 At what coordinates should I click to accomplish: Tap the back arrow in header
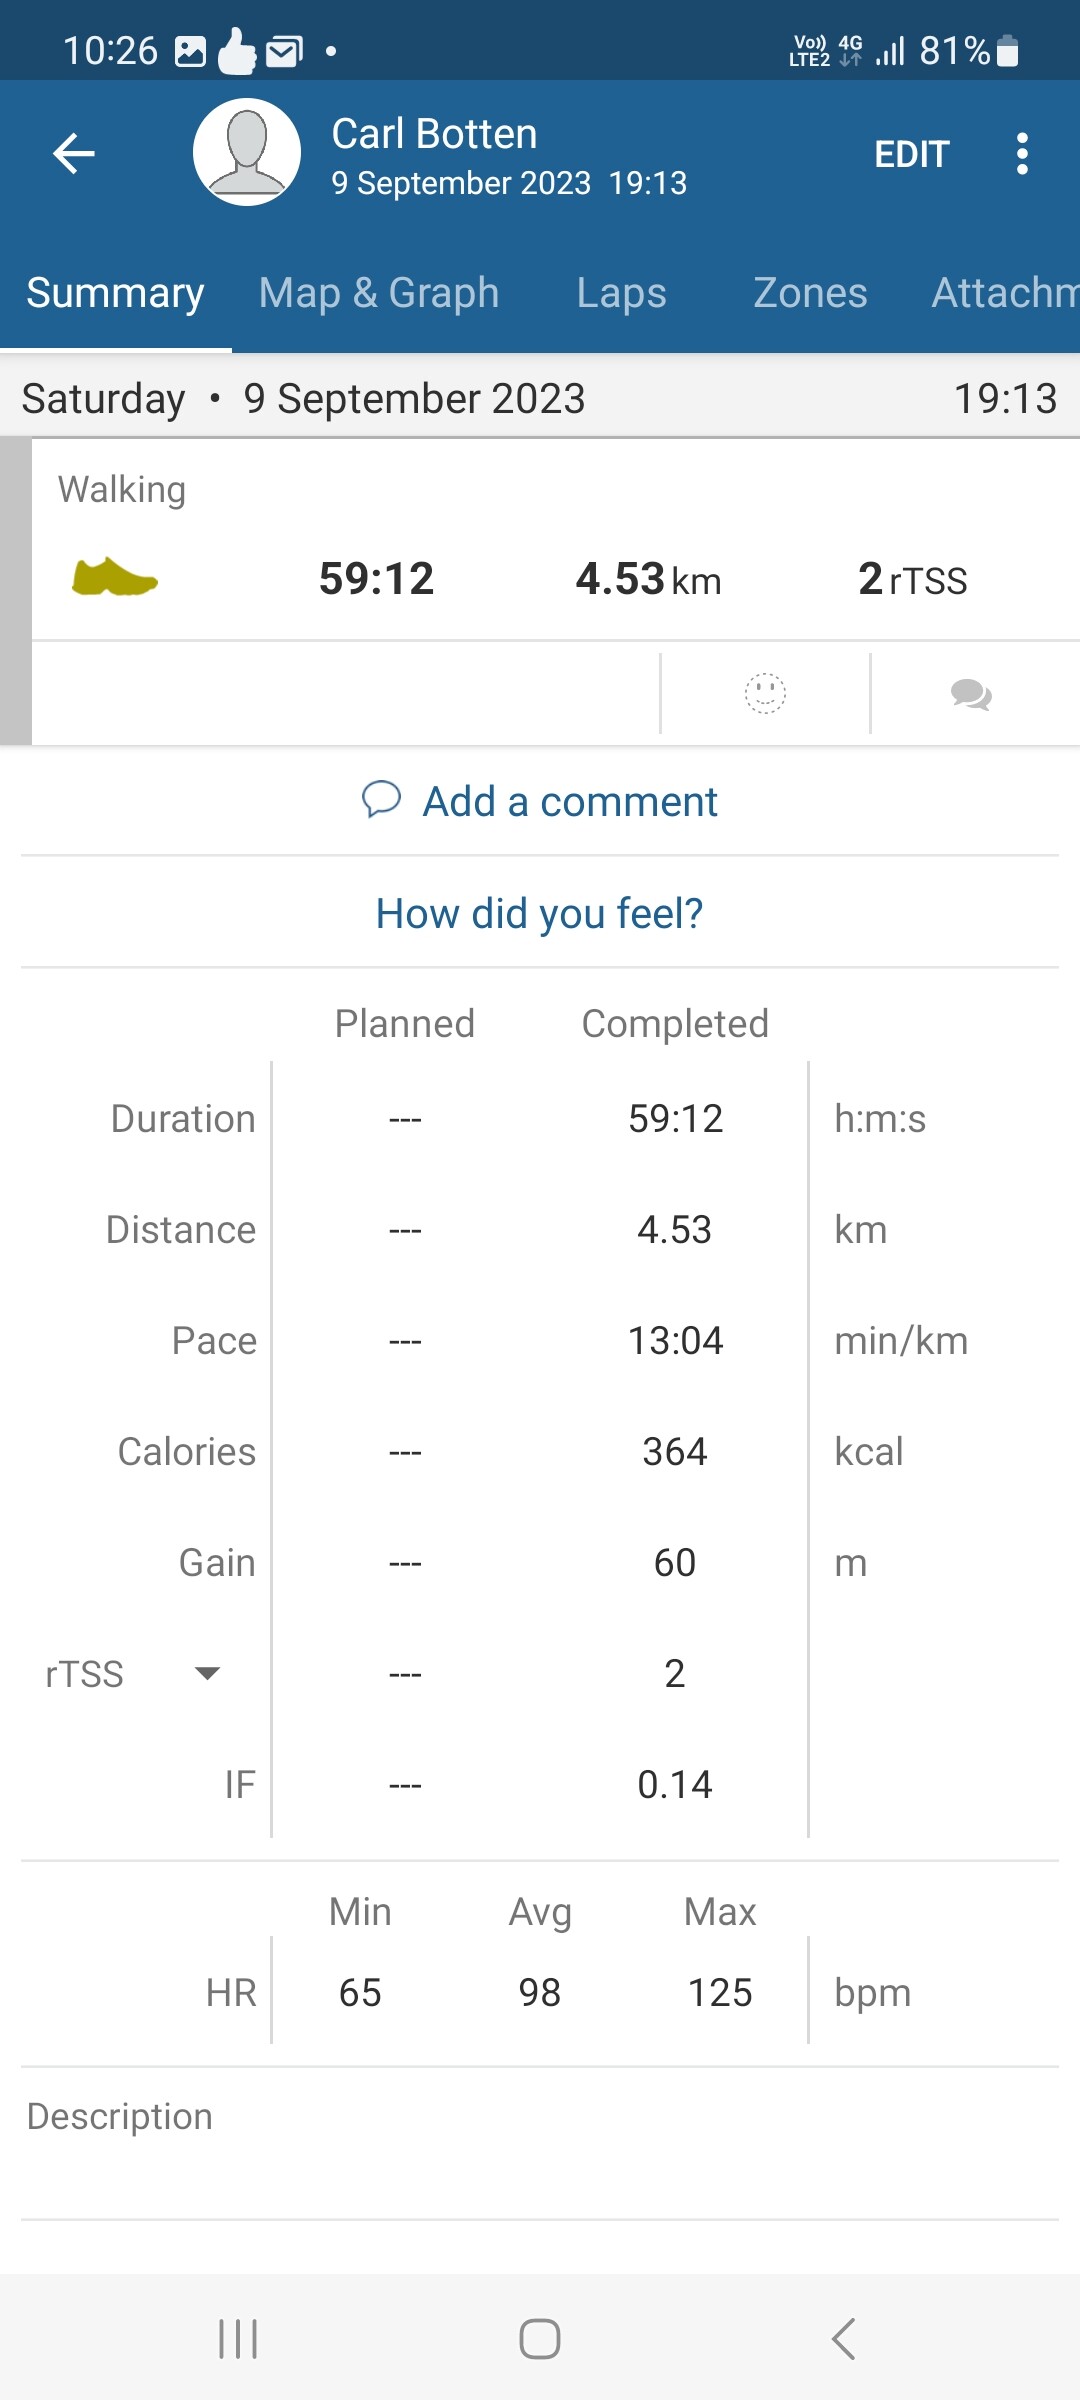[74, 153]
